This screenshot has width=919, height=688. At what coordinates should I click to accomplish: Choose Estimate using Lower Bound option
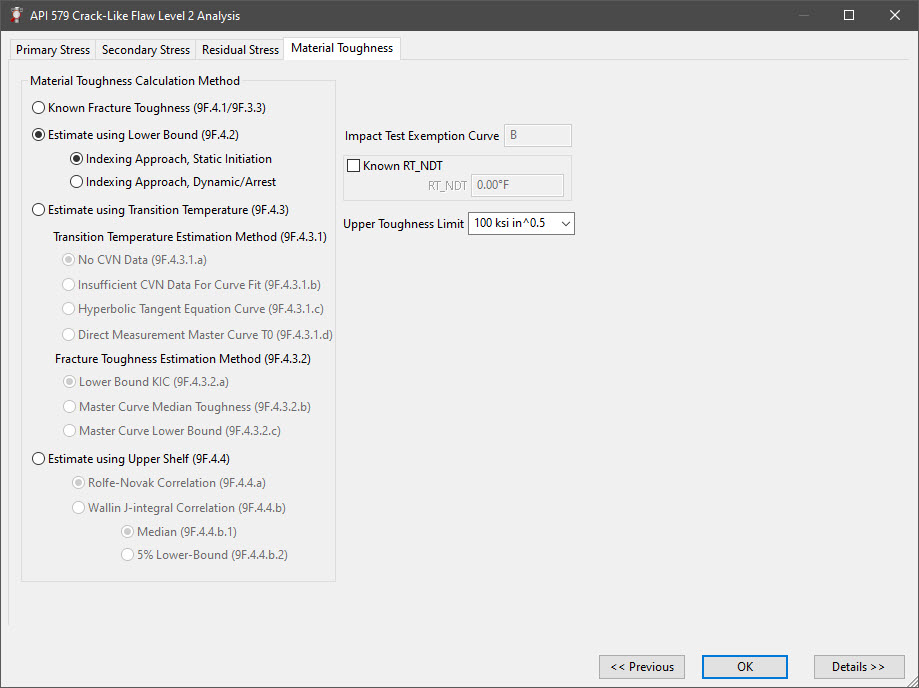135,135
